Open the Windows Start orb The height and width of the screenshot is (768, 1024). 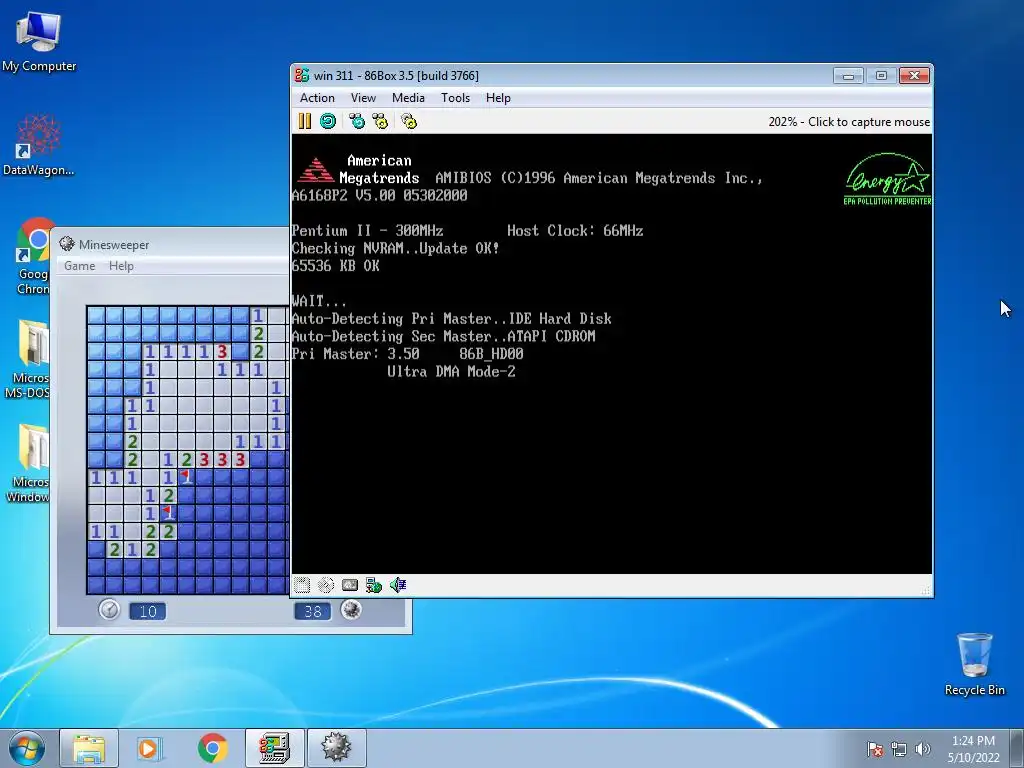pos(27,748)
